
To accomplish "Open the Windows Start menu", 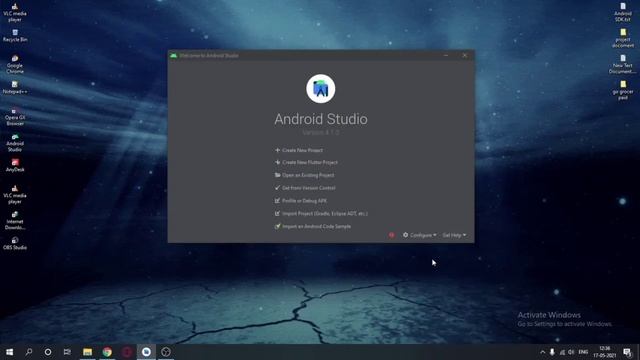I will [x=9, y=352].
